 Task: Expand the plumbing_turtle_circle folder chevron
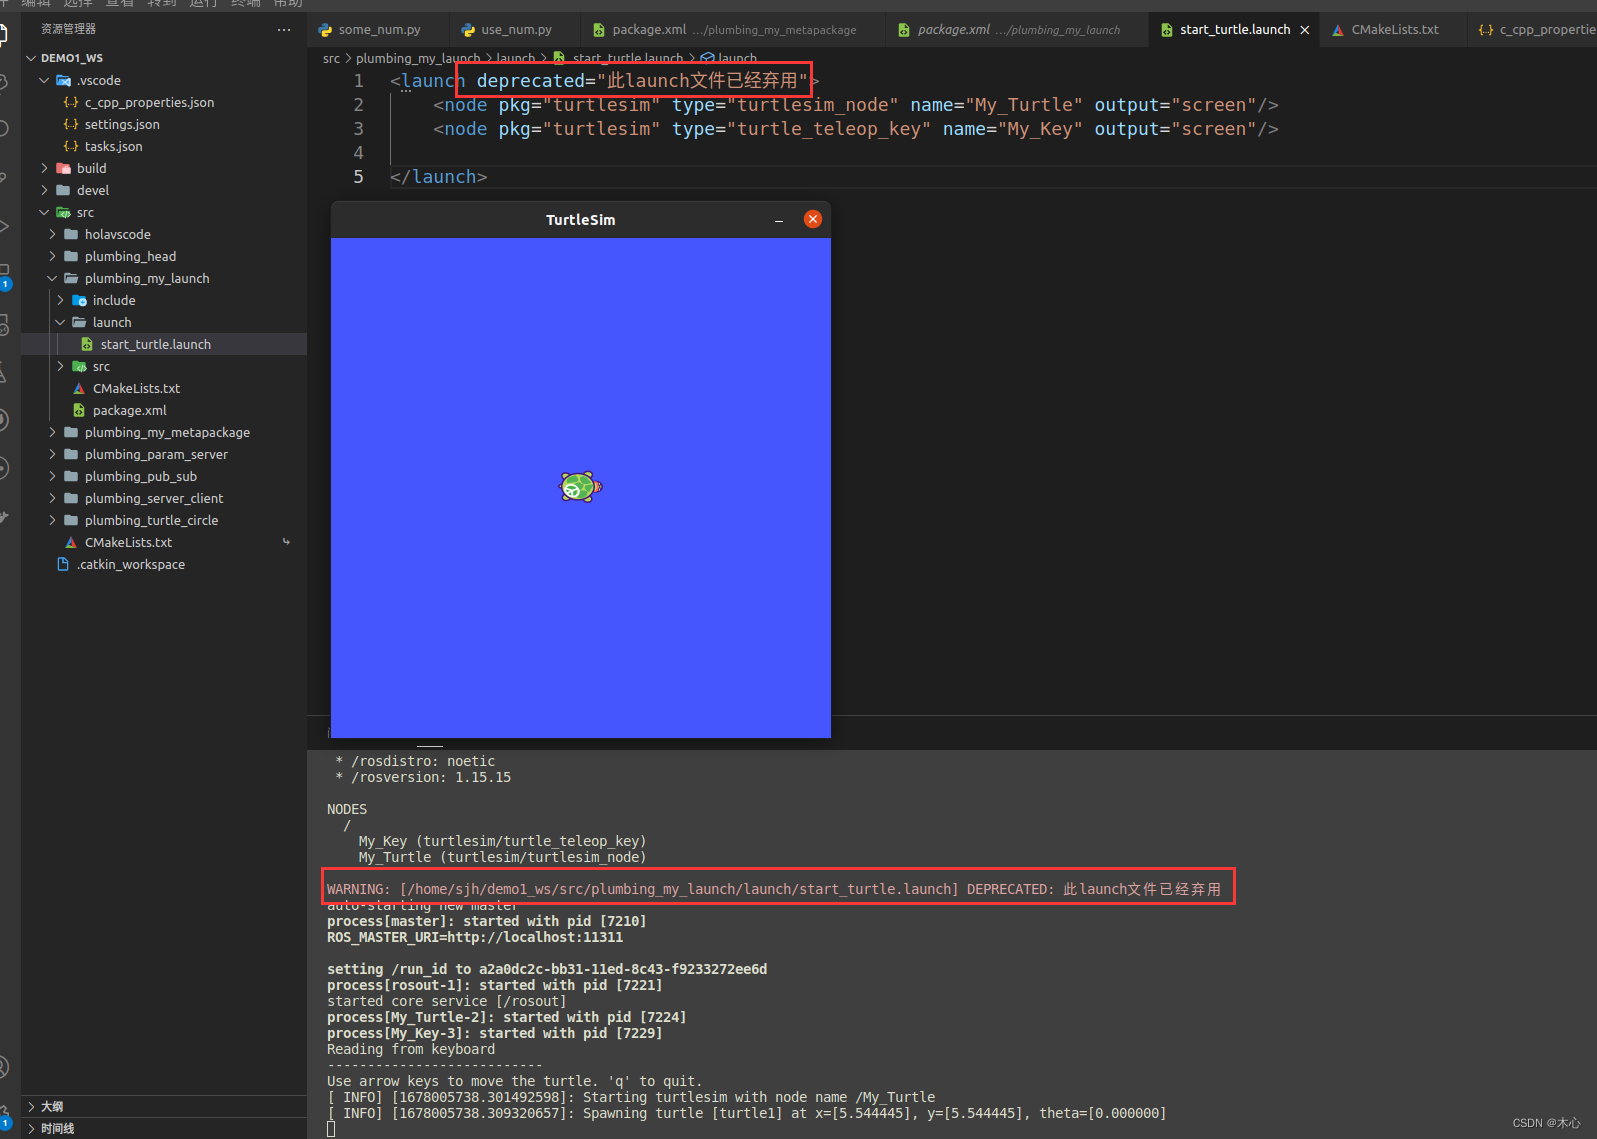[52, 520]
